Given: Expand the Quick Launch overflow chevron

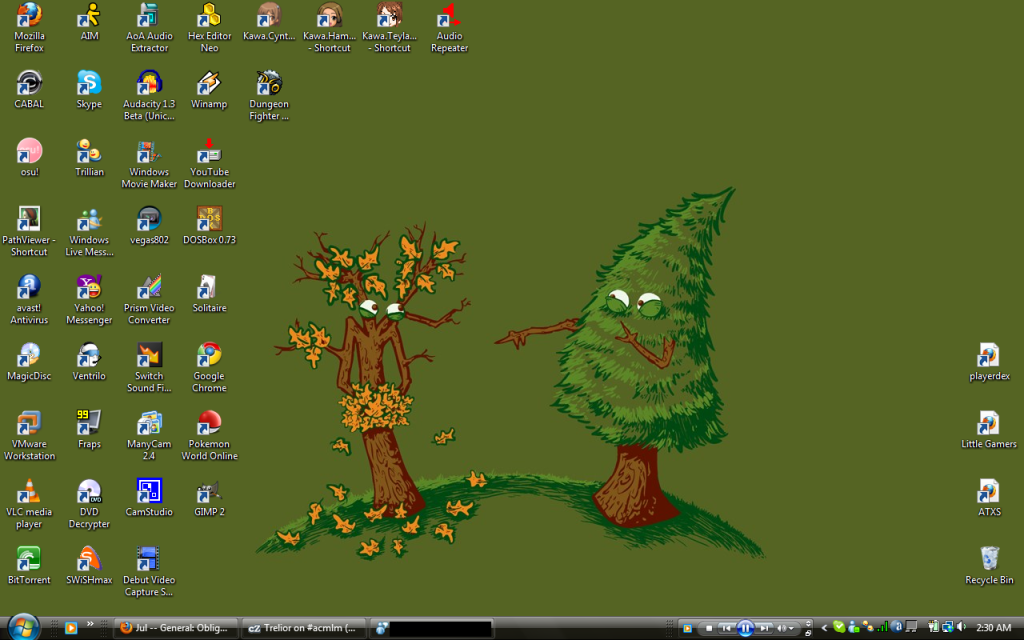Looking at the screenshot, I should (x=90, y=624).
